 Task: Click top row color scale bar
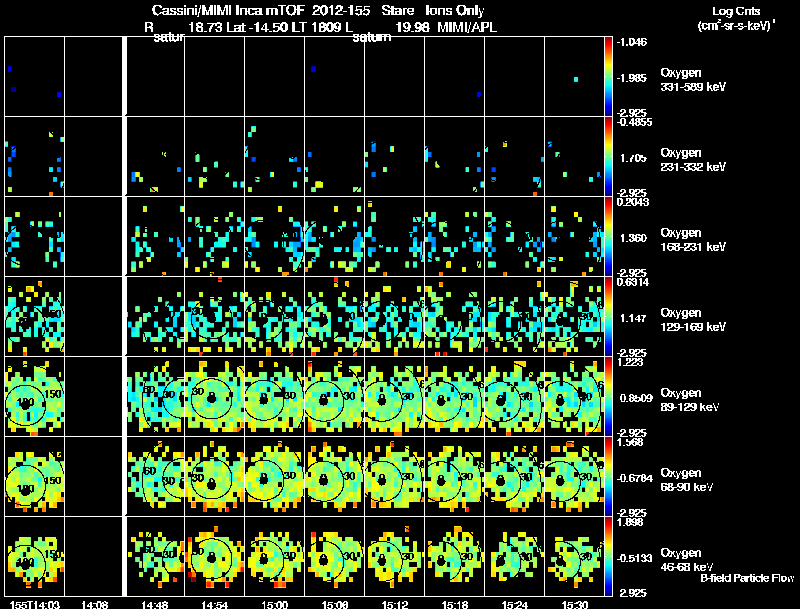tap(608, 76)
